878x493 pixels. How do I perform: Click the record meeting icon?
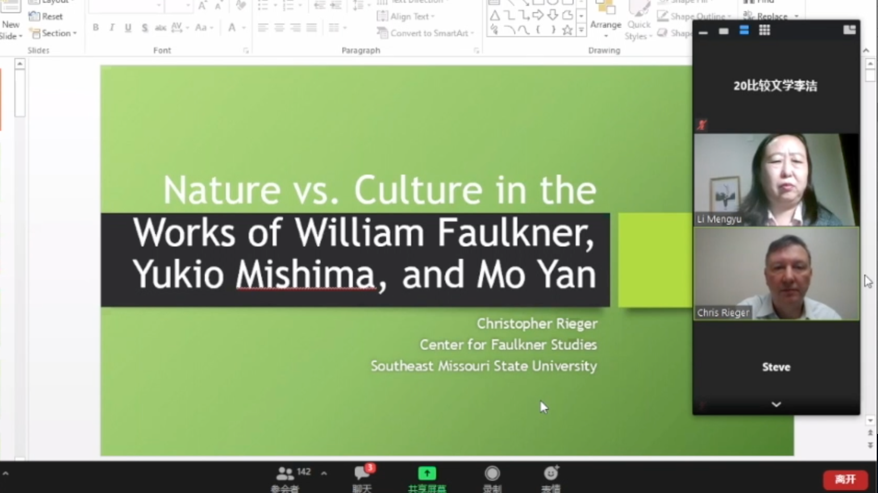[492, 474]
